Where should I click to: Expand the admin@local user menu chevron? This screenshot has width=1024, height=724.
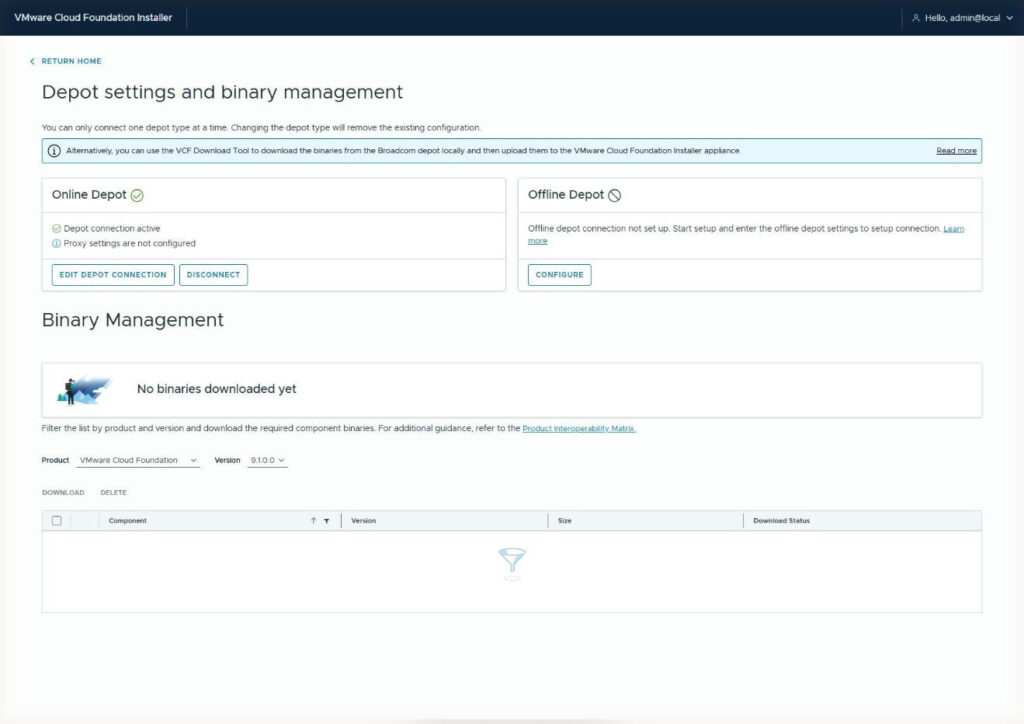[x=1010, y=18]
